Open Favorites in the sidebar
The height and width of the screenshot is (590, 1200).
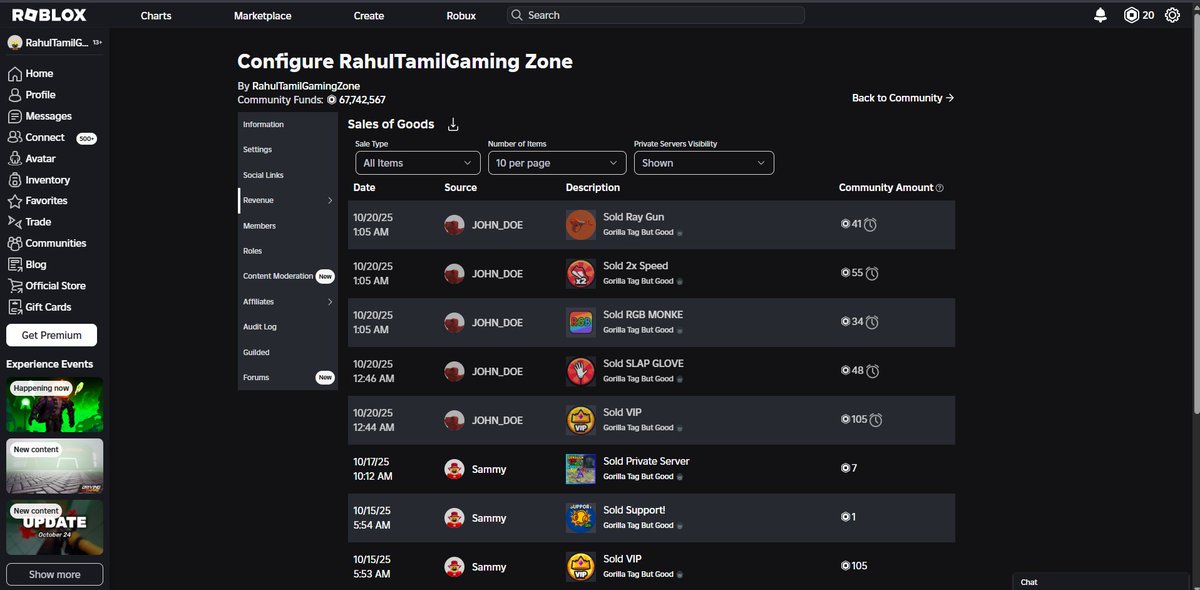point(38,201)
